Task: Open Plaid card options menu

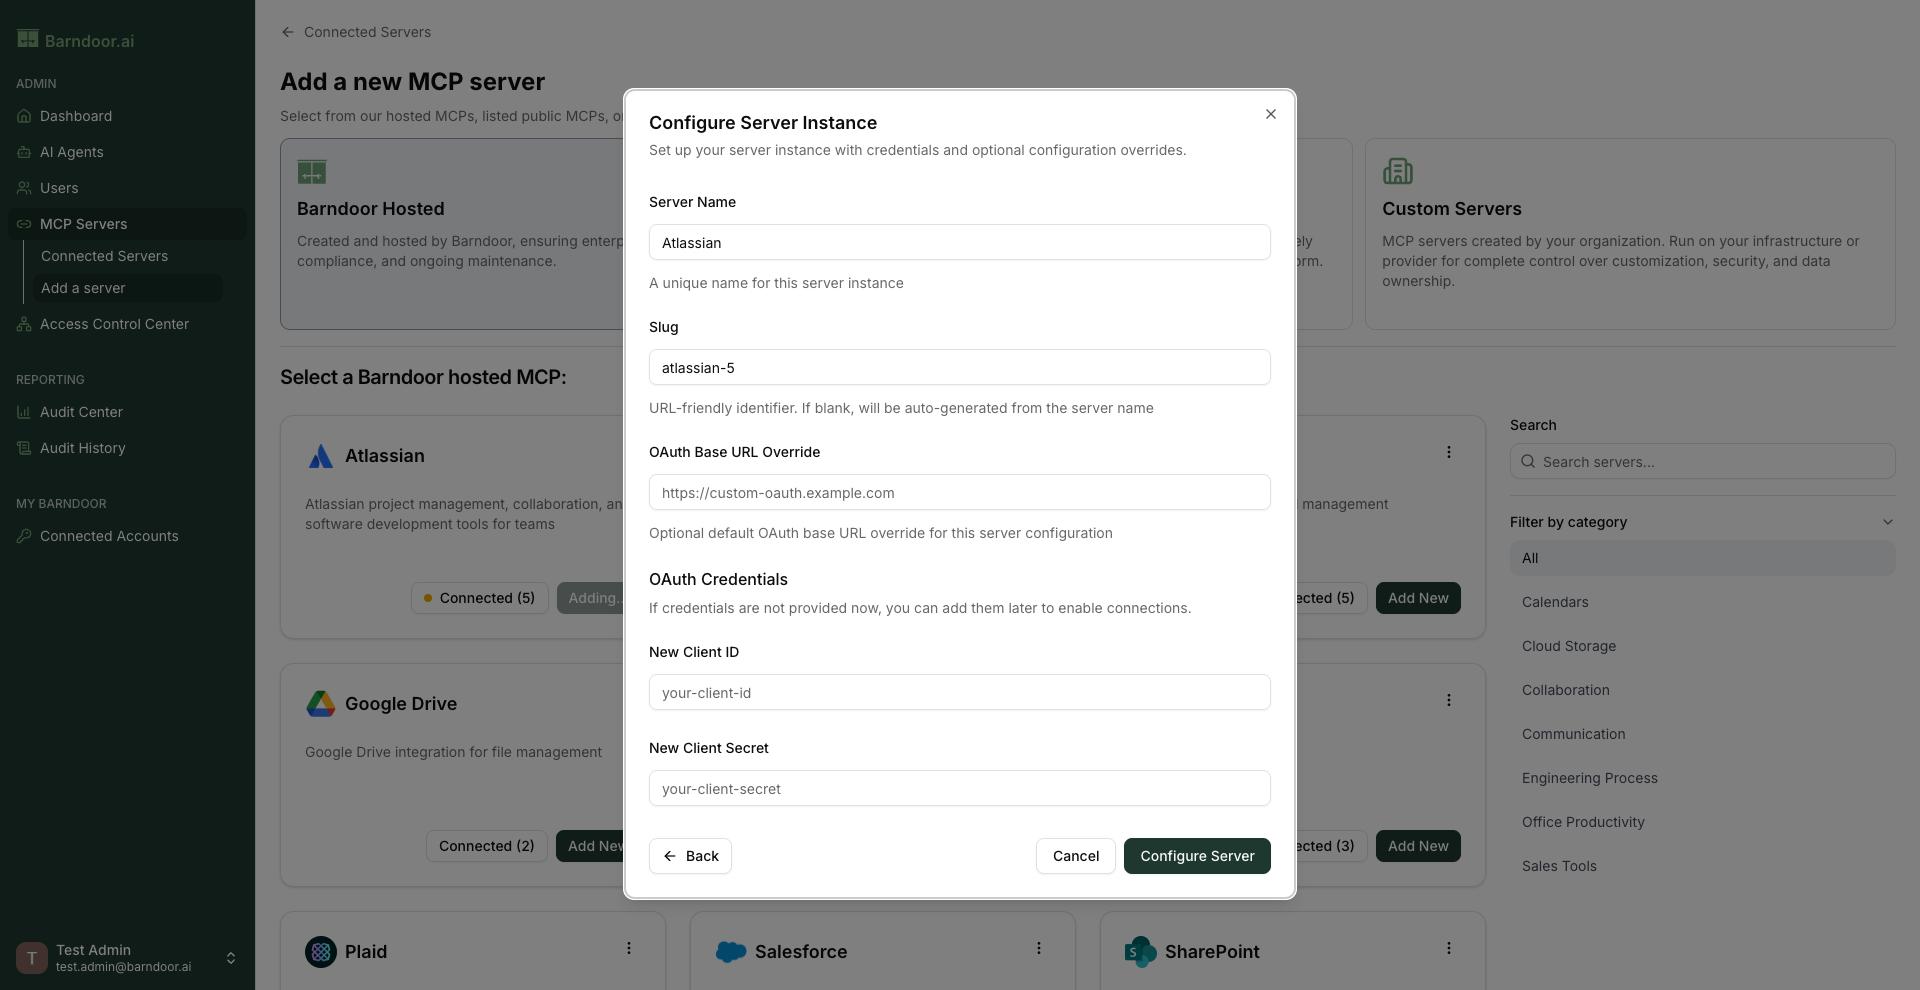Action: click(x=629, y=948)
